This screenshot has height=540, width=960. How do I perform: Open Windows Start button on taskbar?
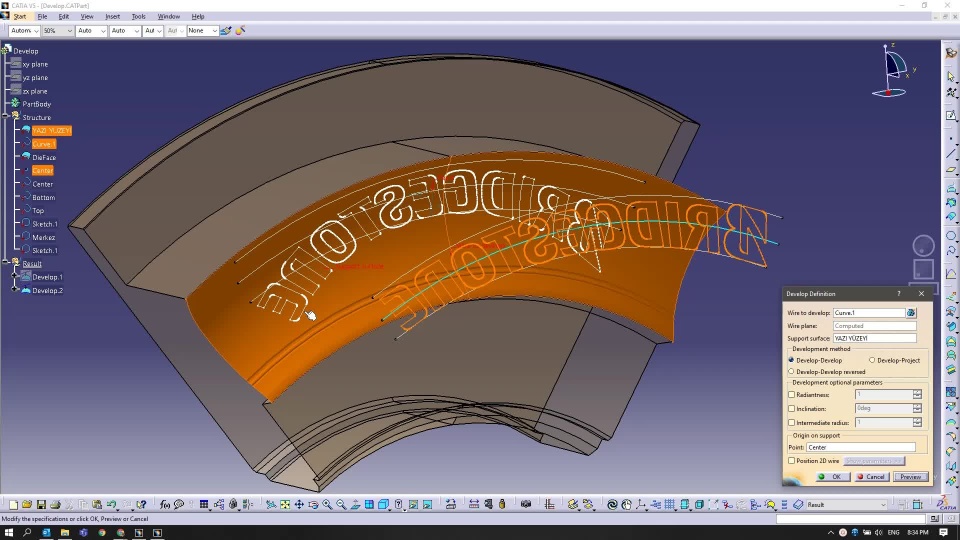(9, 533)
